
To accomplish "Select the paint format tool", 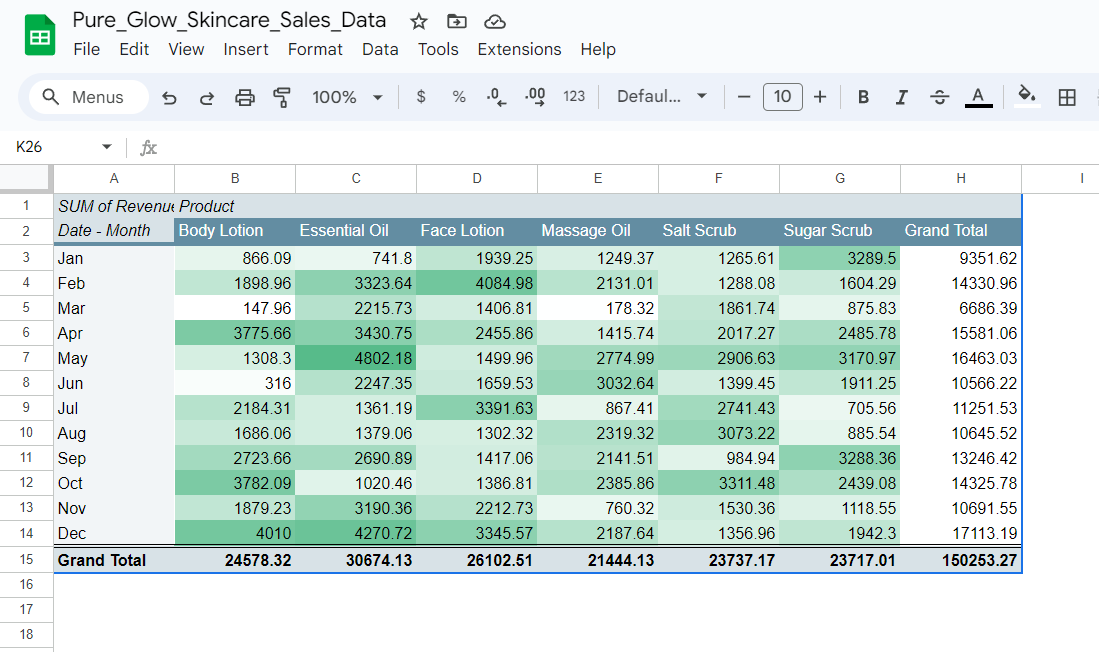I will coord(282,97).
